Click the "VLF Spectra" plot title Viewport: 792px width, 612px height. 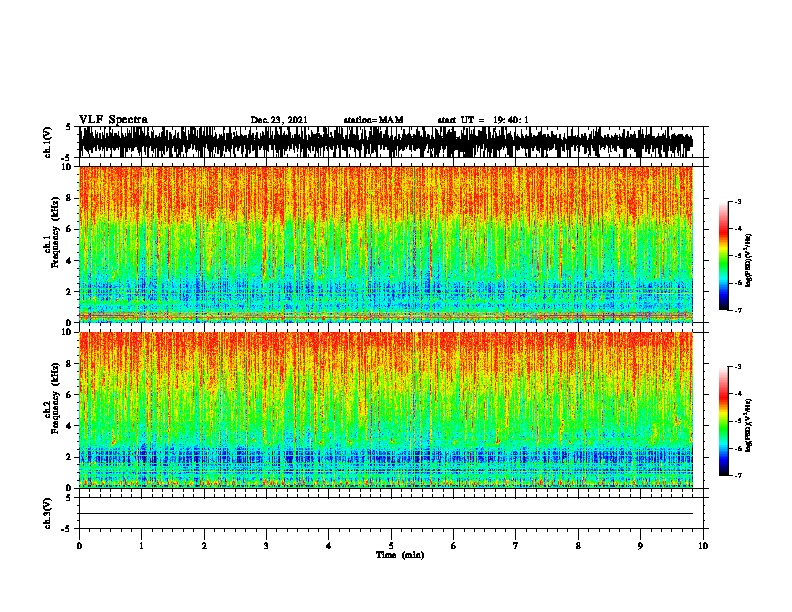tap(113, 120)
